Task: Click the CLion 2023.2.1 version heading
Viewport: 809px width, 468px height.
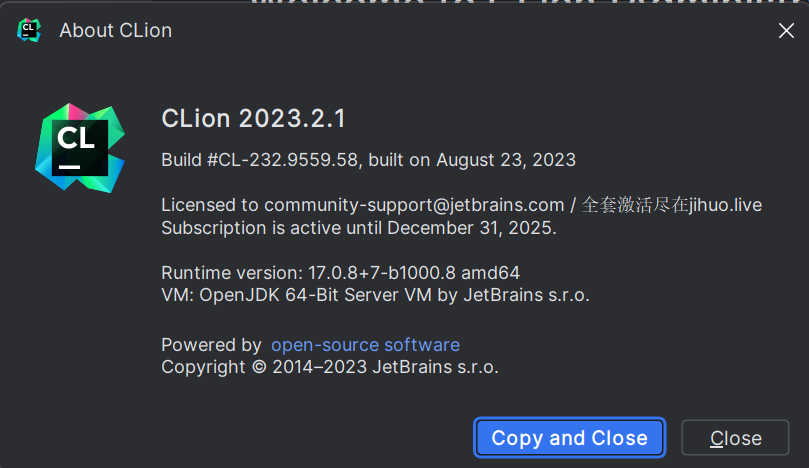Action: tap(253, 119)
